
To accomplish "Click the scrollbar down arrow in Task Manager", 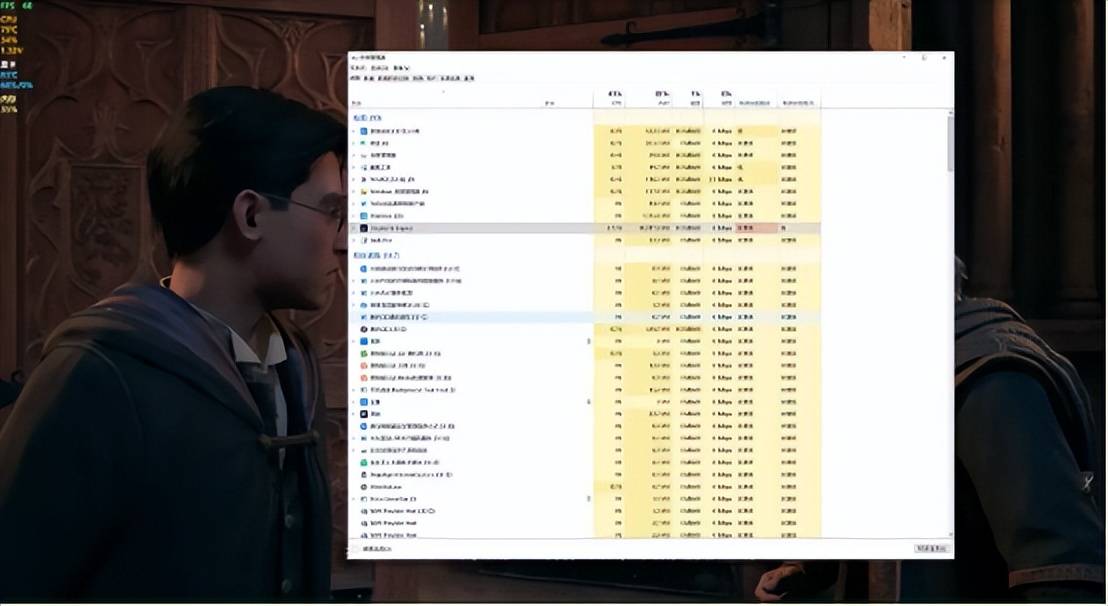I will pos(950,535).
